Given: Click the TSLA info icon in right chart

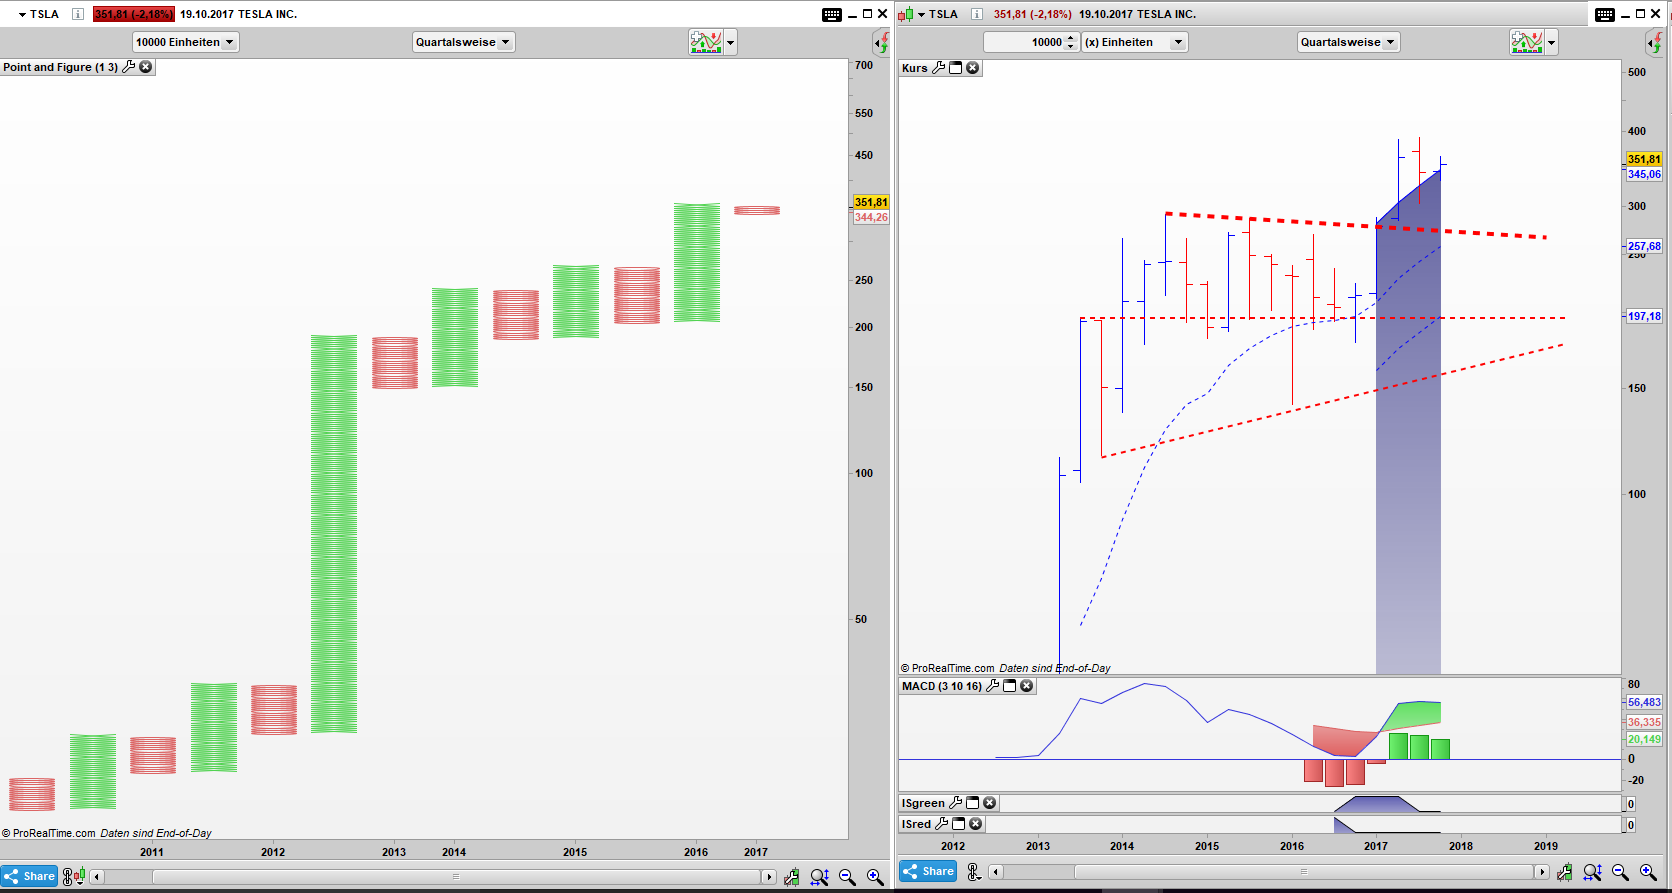Looking at the screenshot, I should point(976,14).
